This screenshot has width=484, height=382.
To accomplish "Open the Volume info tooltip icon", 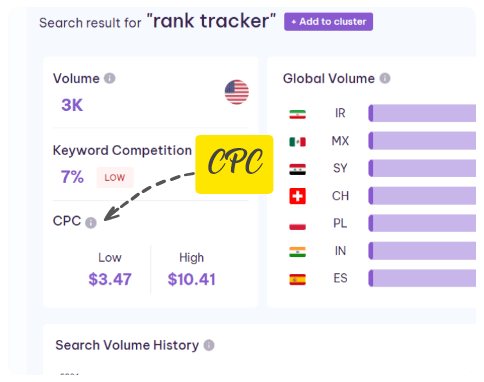I will coord(110,78).
